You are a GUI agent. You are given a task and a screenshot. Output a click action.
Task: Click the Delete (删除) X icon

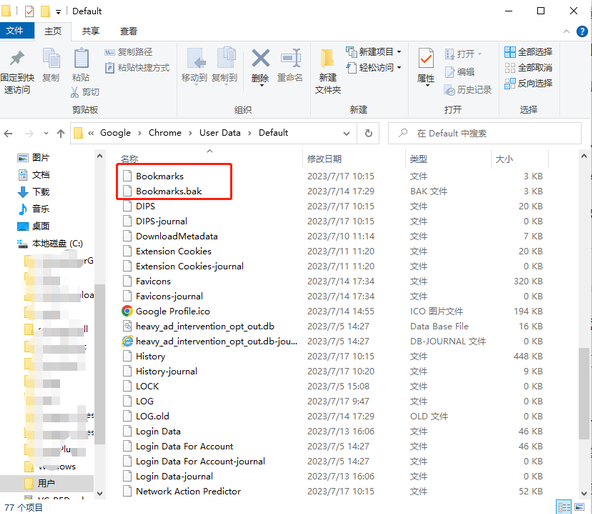[261, 59]
